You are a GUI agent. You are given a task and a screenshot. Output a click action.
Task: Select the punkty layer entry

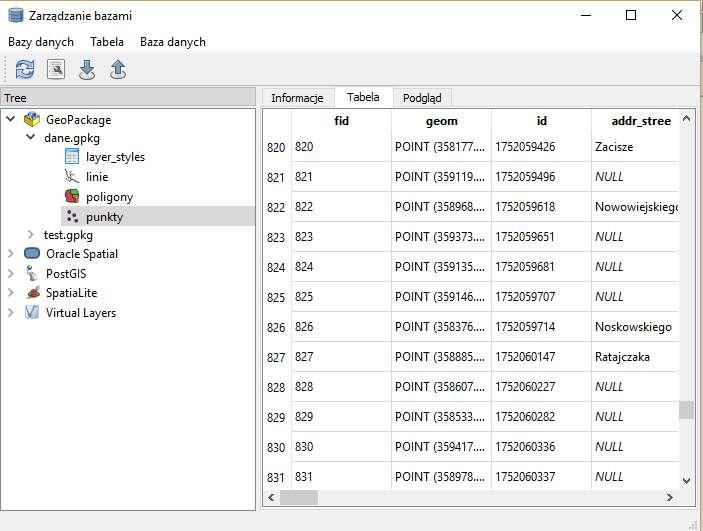104,217
